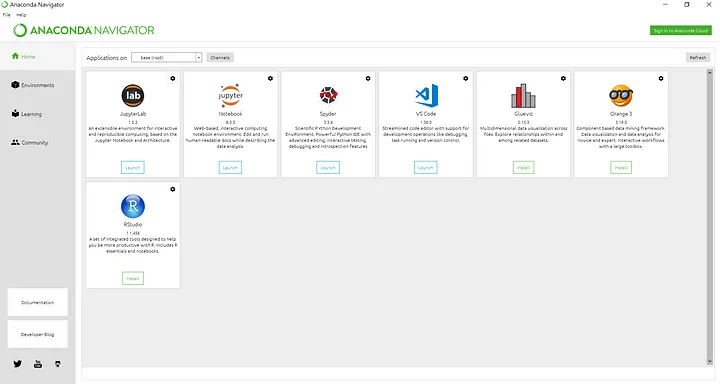
Task: Open the Developer Blog link box
Action: point(38,334)
